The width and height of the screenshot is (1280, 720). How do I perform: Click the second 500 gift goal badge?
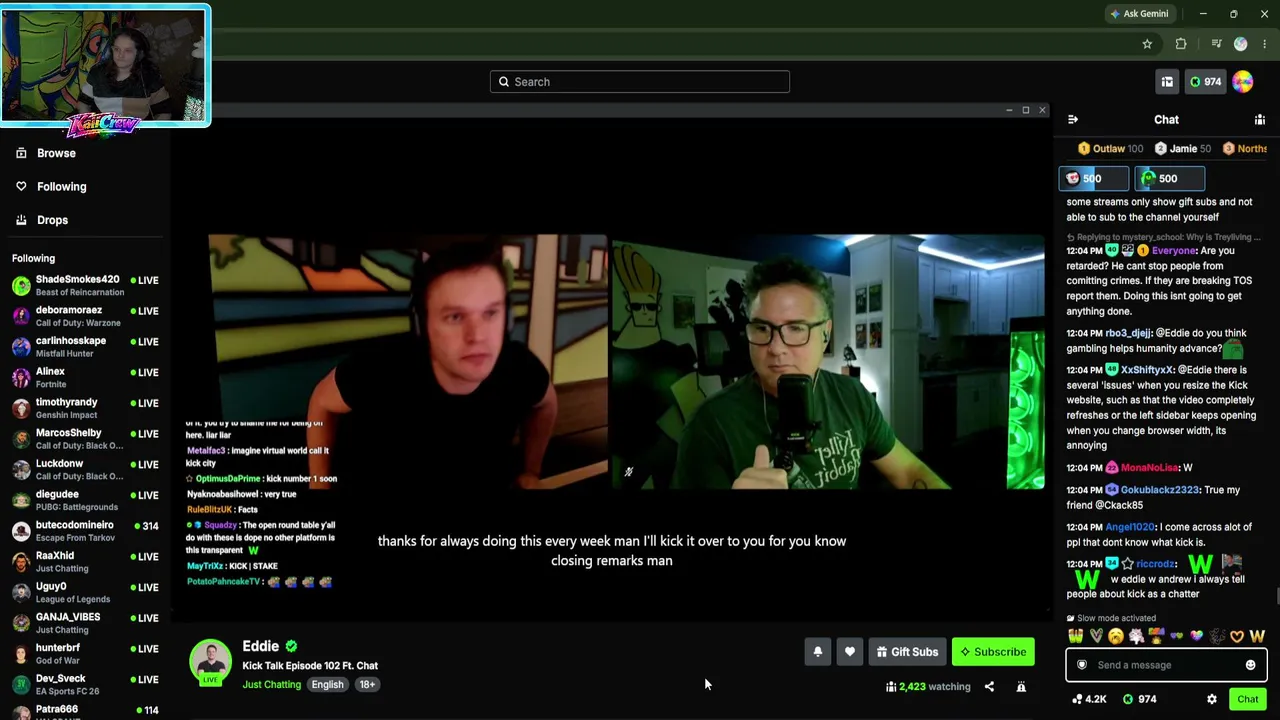coord(1169,179)
